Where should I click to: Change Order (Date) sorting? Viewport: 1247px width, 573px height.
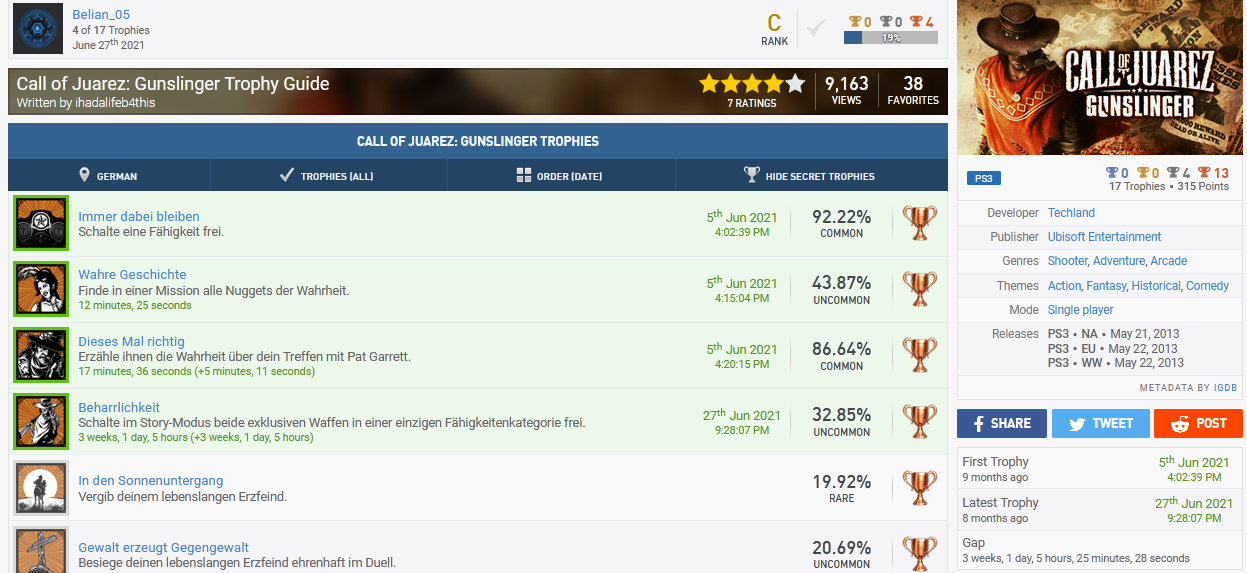point(560,176)
